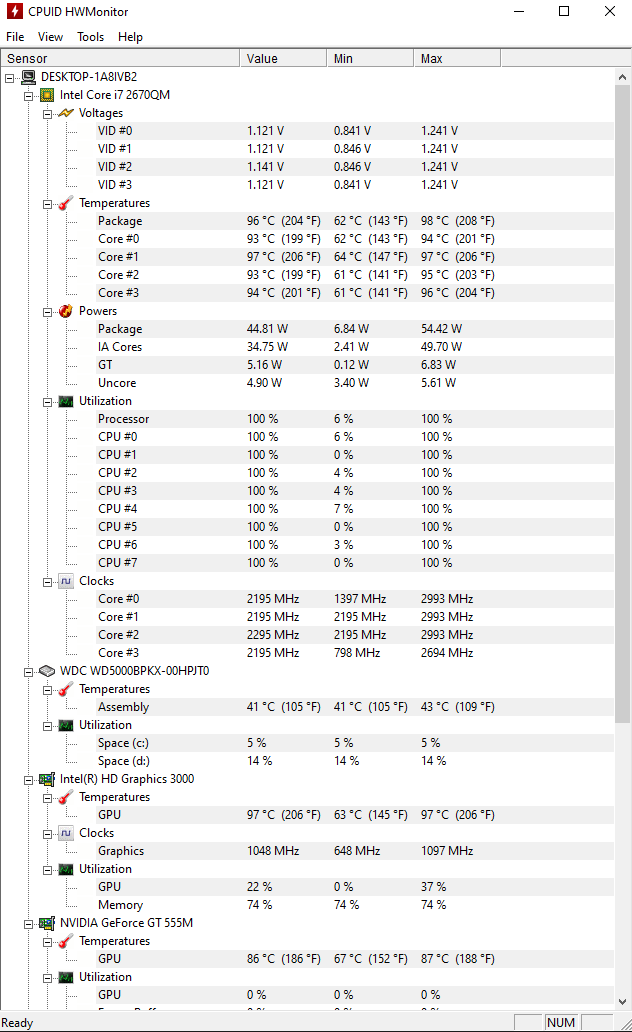This screenshot has width=632, height=1032.
Task: Click the Voltages lightning icon under the CPU
Action: coord(65,113)
